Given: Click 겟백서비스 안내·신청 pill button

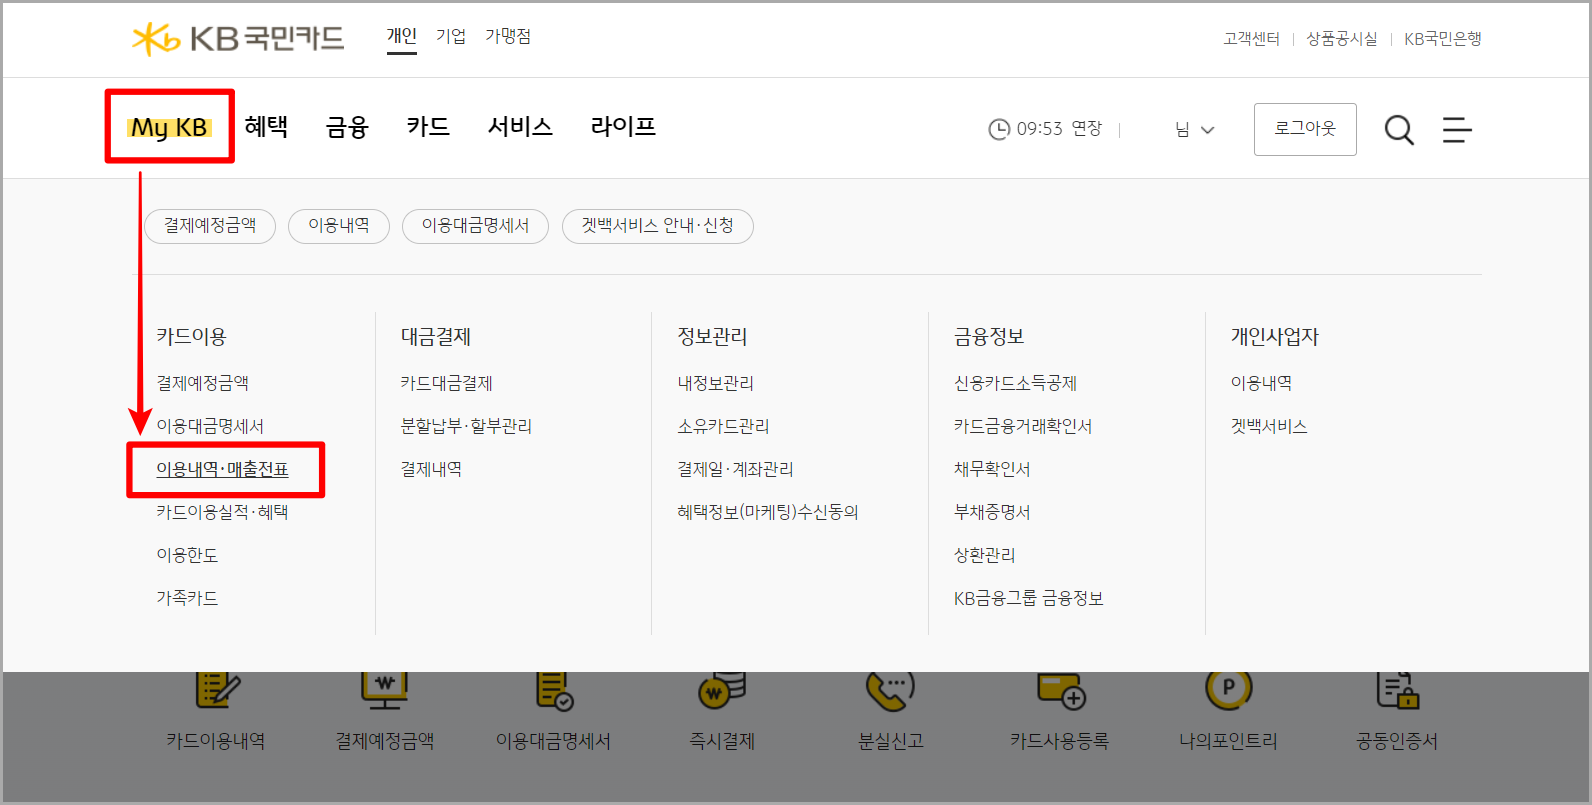Looking at the screenshot, I should pyautogui.click(x=658, y=226).
